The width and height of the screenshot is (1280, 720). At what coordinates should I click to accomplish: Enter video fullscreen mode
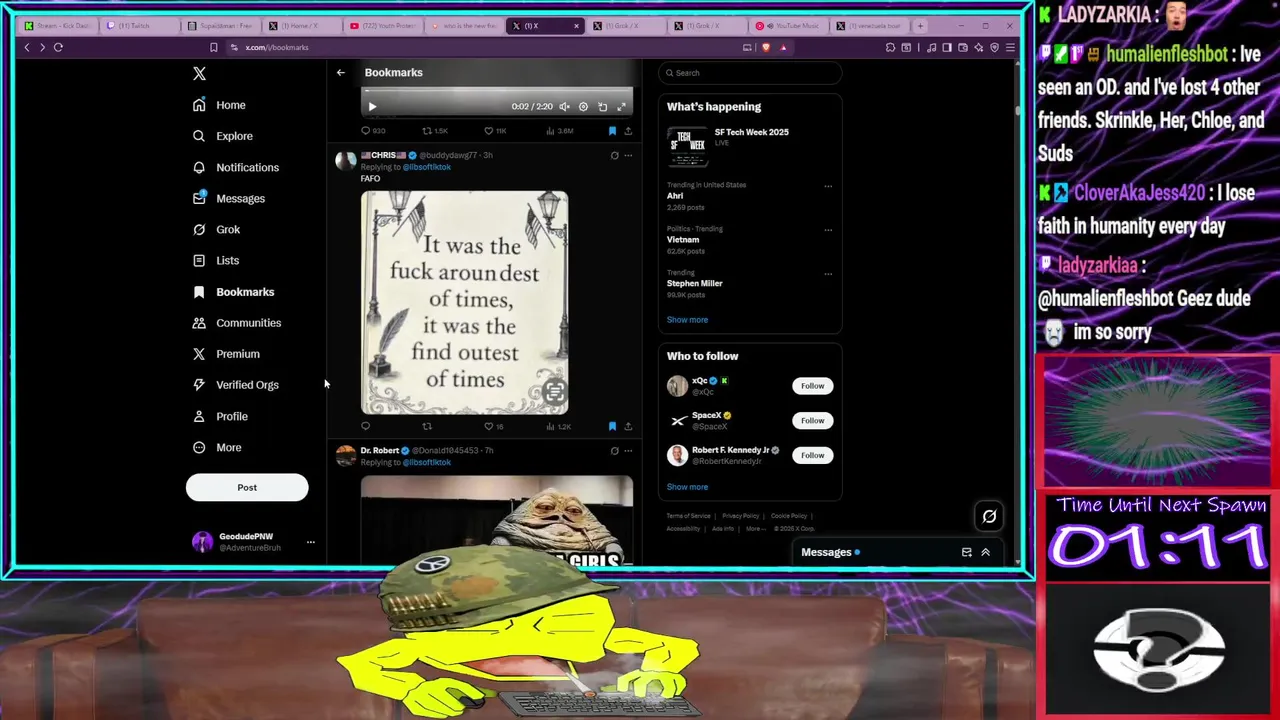tap(621, 106)
